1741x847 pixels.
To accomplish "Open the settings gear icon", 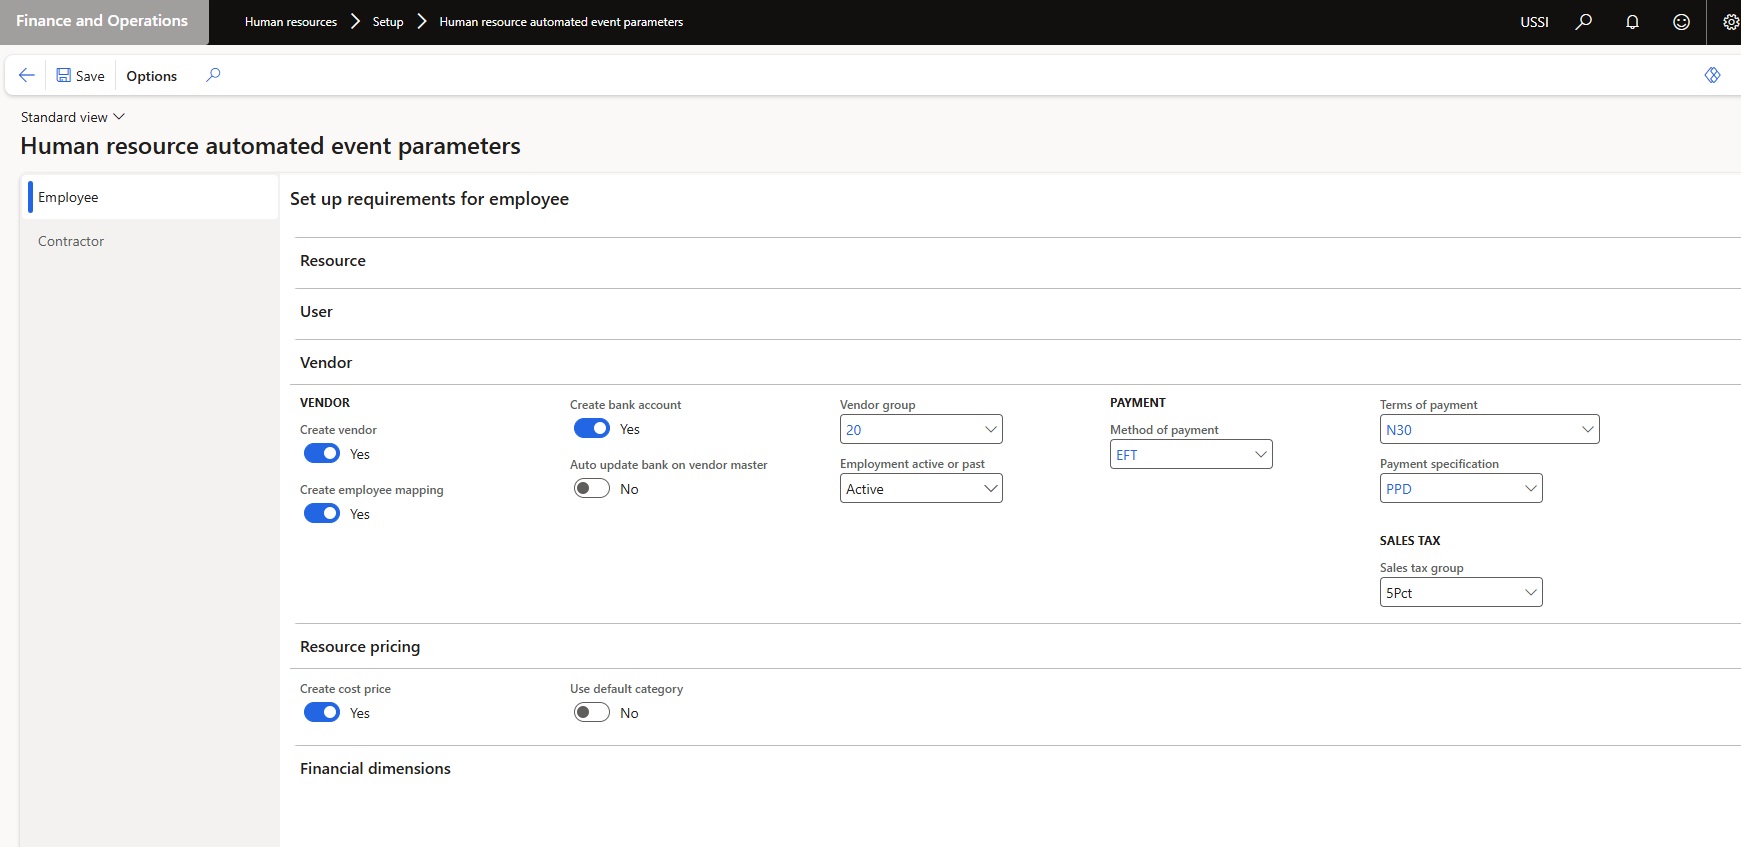I will (1730, 22).
